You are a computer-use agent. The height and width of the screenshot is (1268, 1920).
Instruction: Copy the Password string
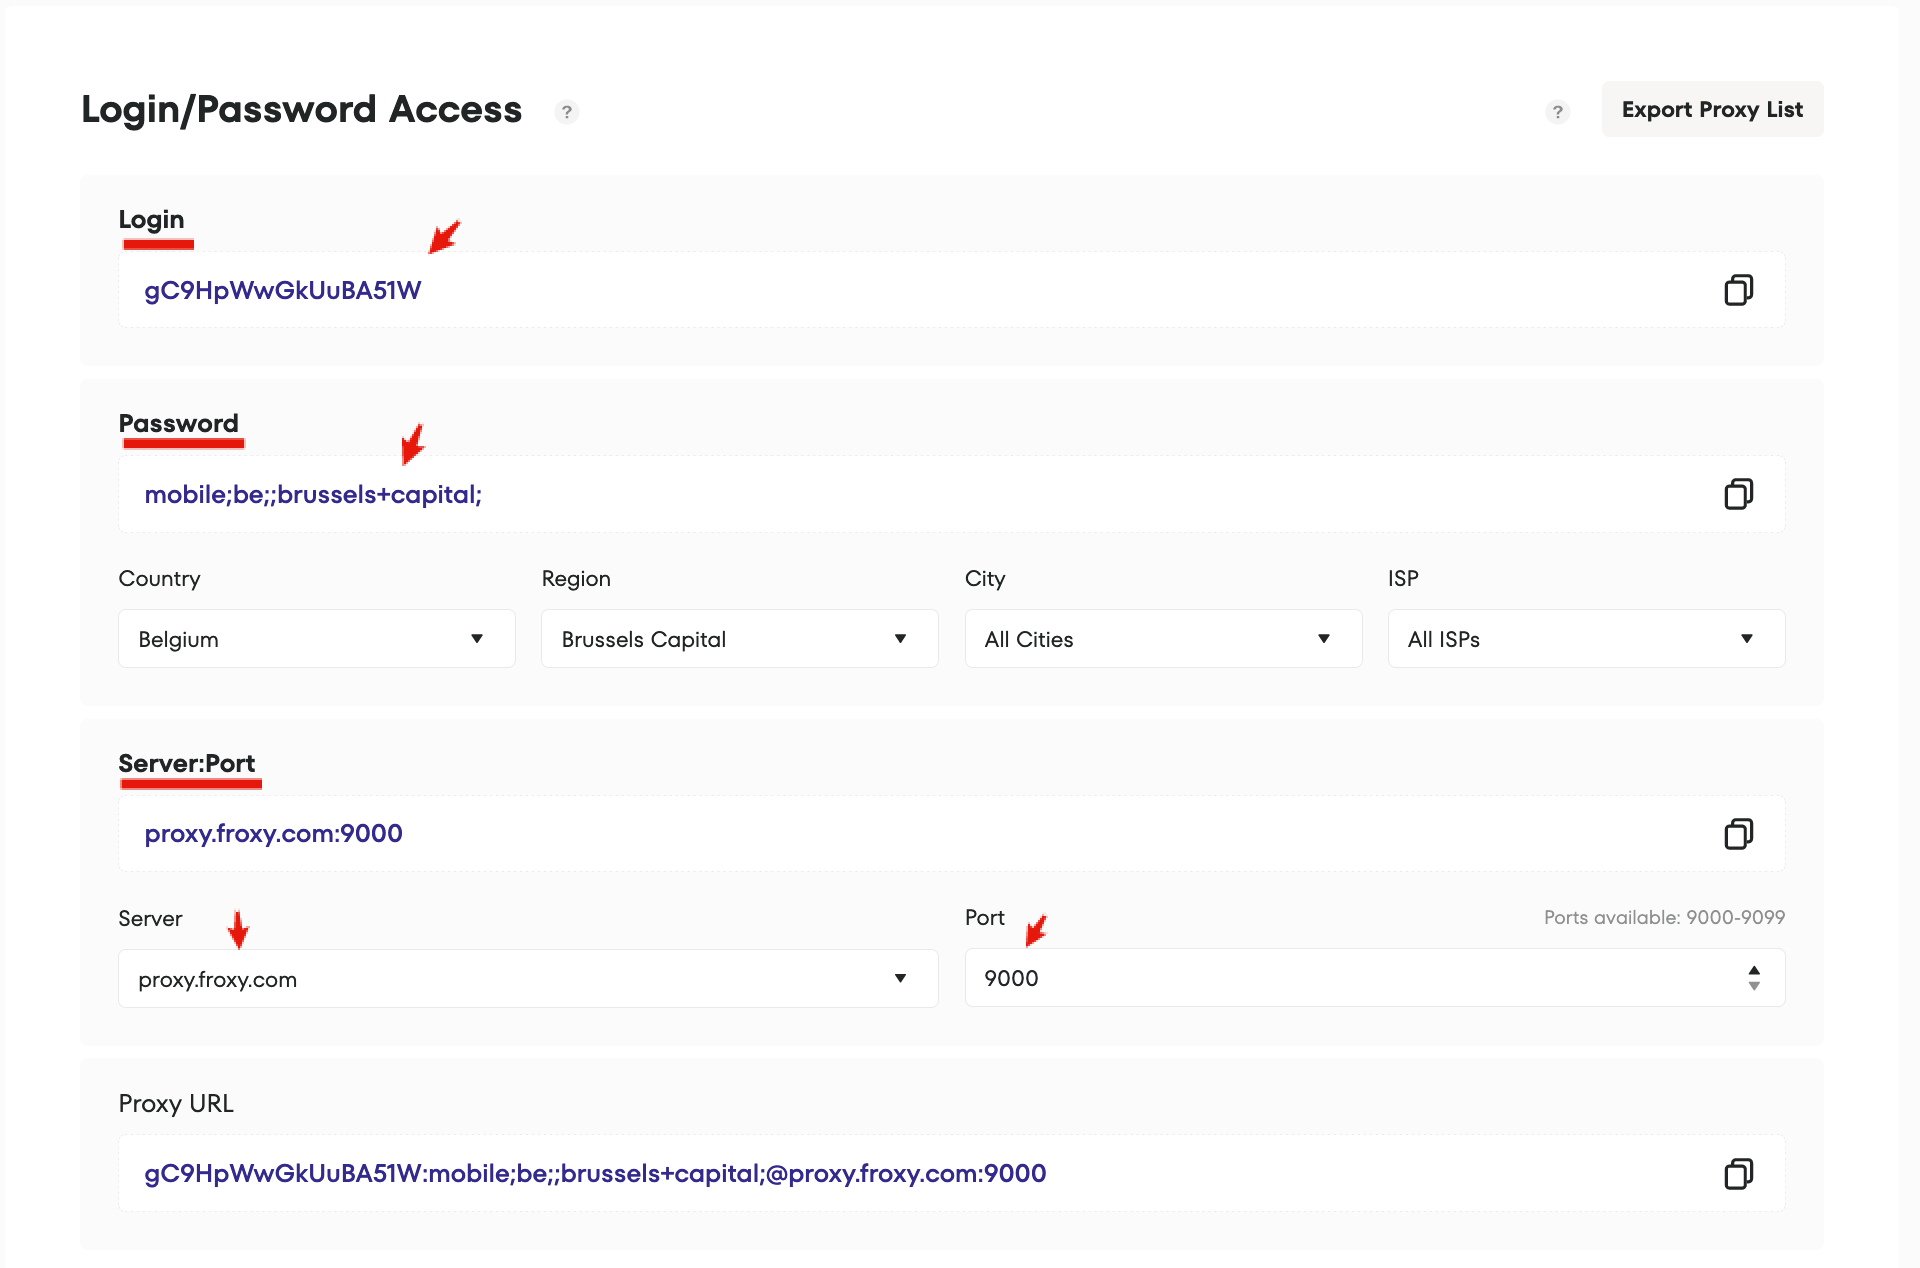(x=1739, y=494)
